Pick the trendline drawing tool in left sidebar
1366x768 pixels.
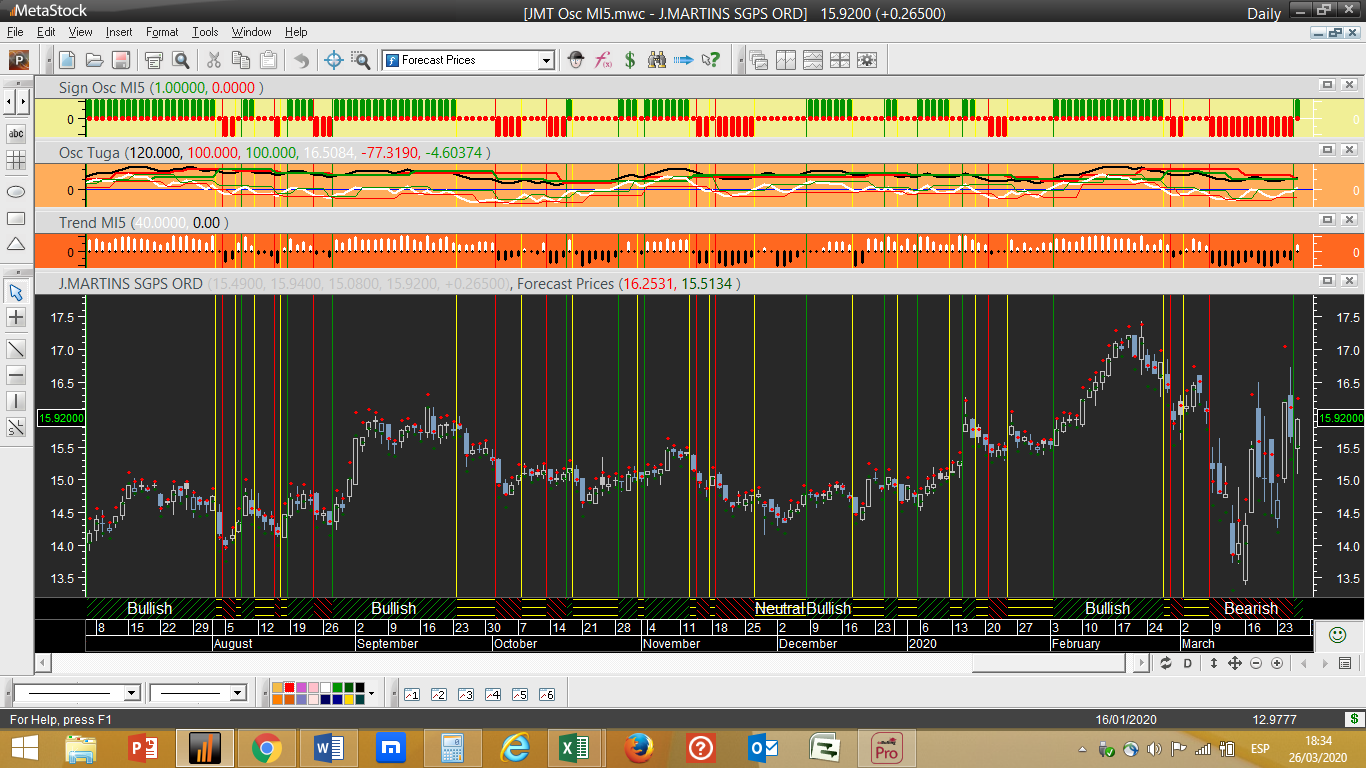point(16,348)
